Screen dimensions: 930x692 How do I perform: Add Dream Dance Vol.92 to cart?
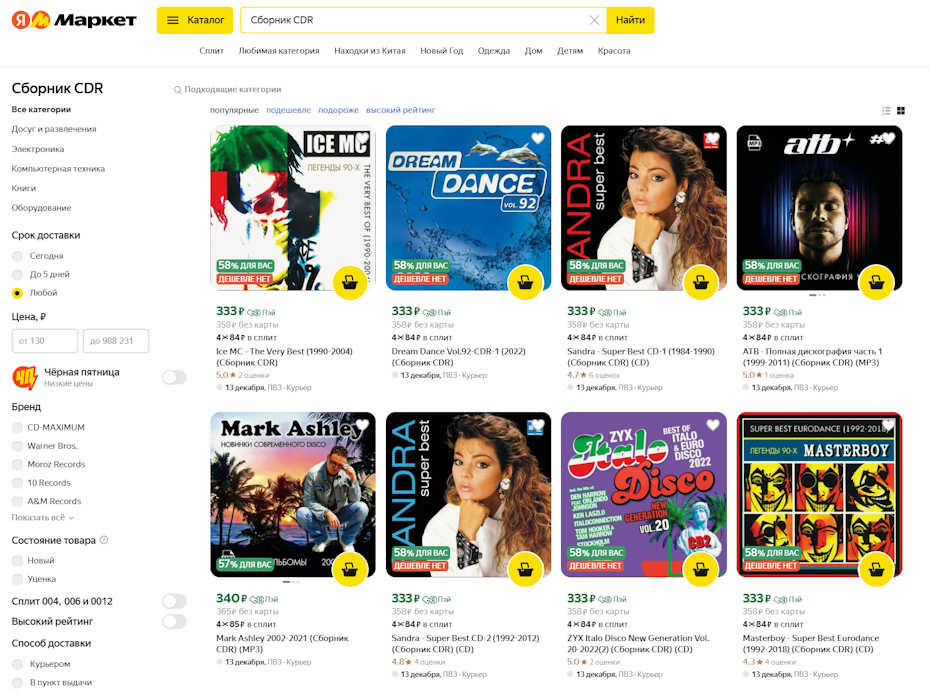coord(525,283)
